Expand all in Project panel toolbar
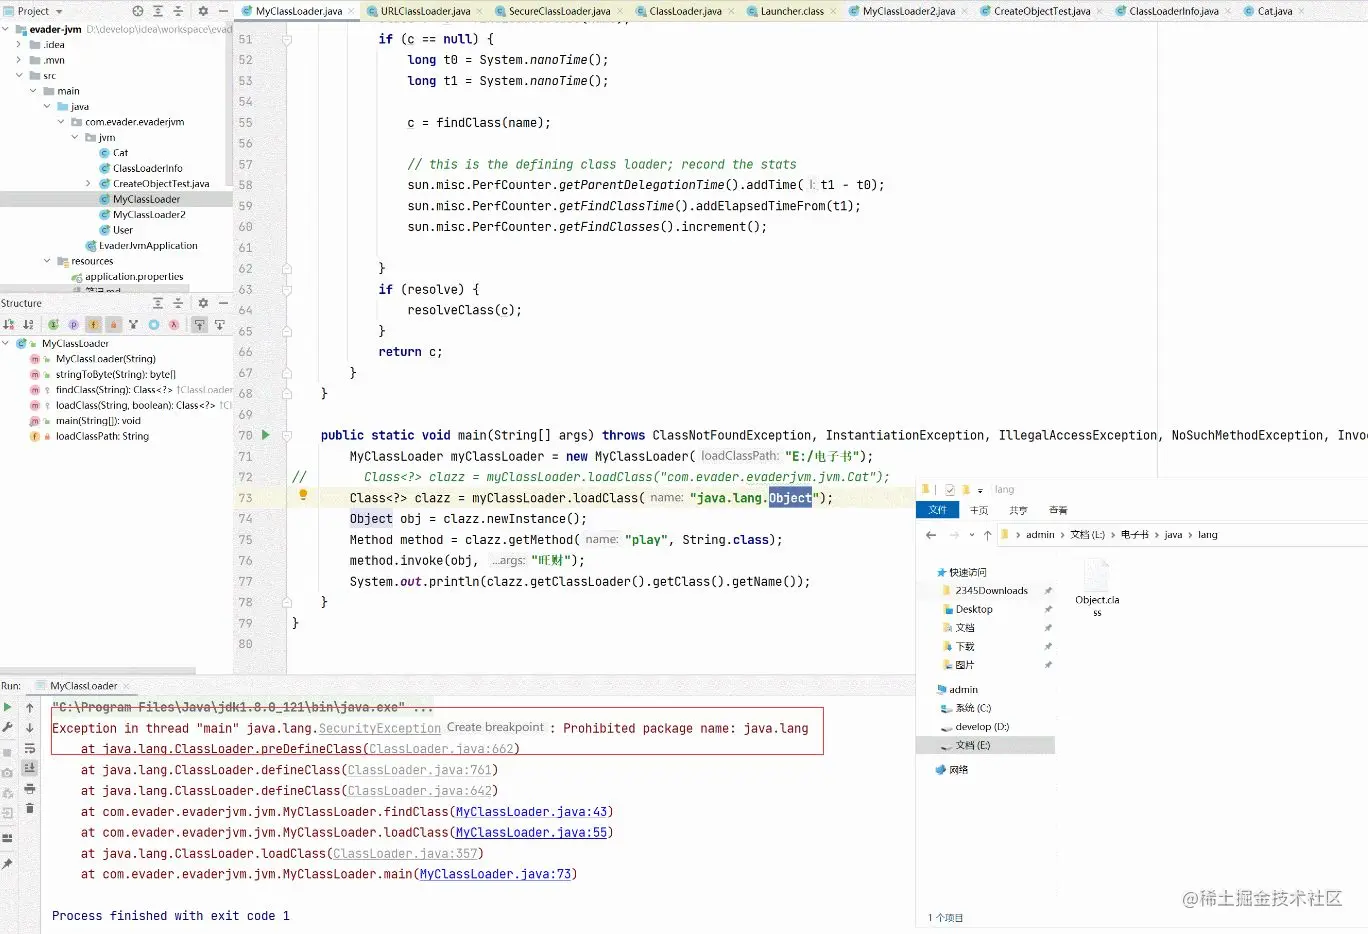 coord(158,11)
